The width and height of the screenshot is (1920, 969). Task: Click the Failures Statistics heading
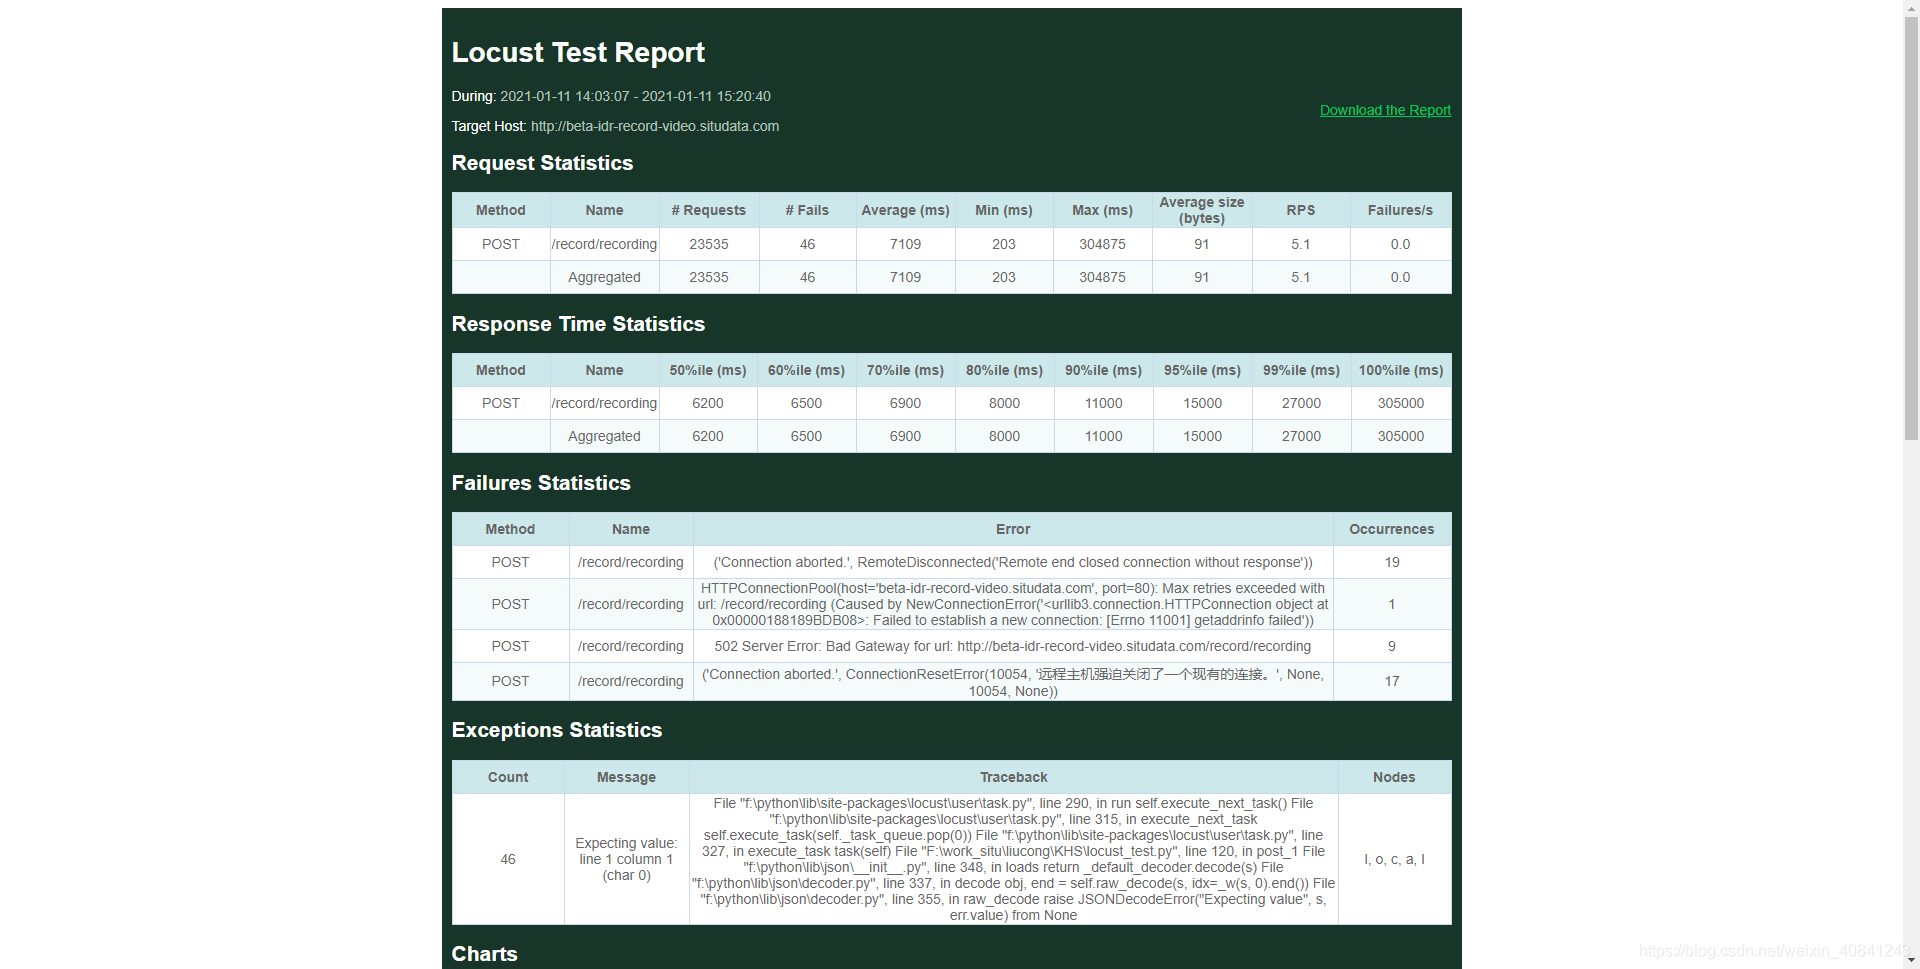tap(541, 483)
